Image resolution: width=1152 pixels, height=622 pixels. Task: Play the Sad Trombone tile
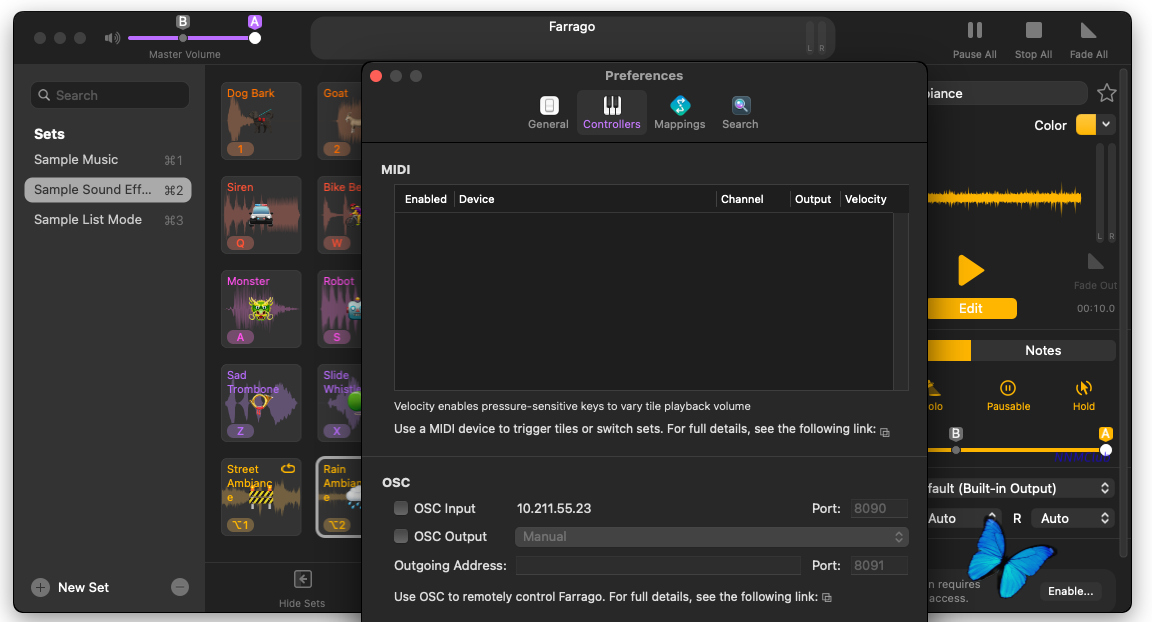point(261,402)
